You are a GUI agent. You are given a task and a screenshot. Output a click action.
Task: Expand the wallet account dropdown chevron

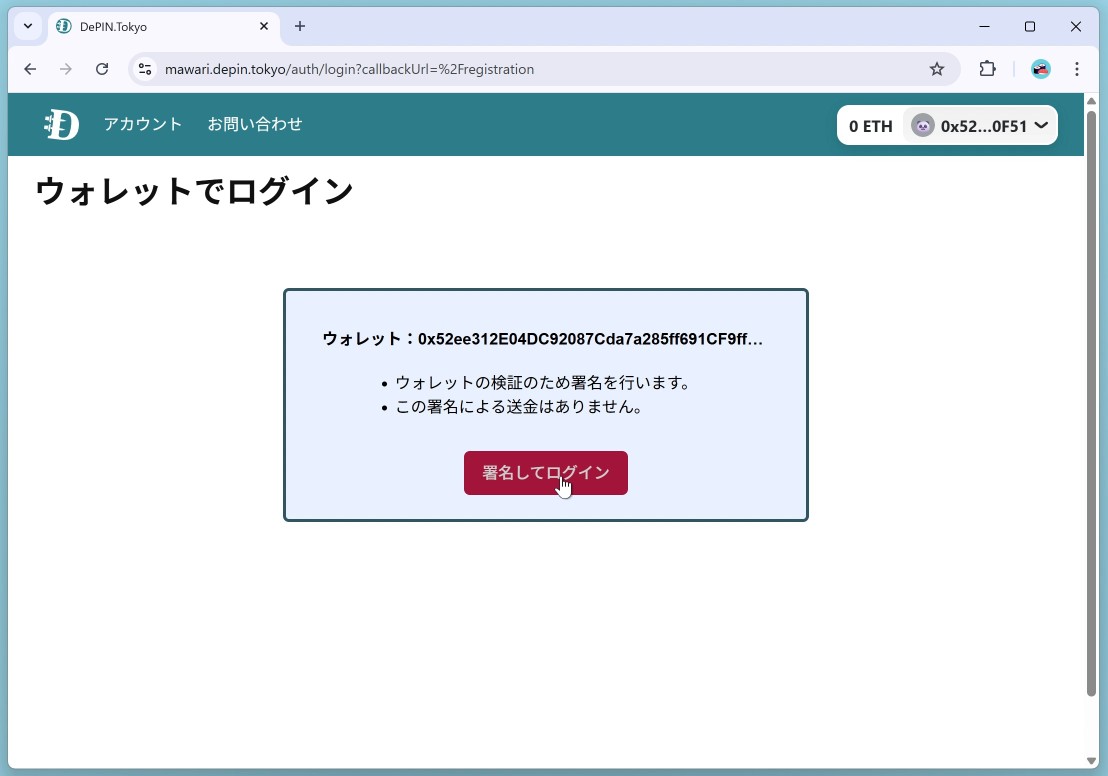(1041, 126)
